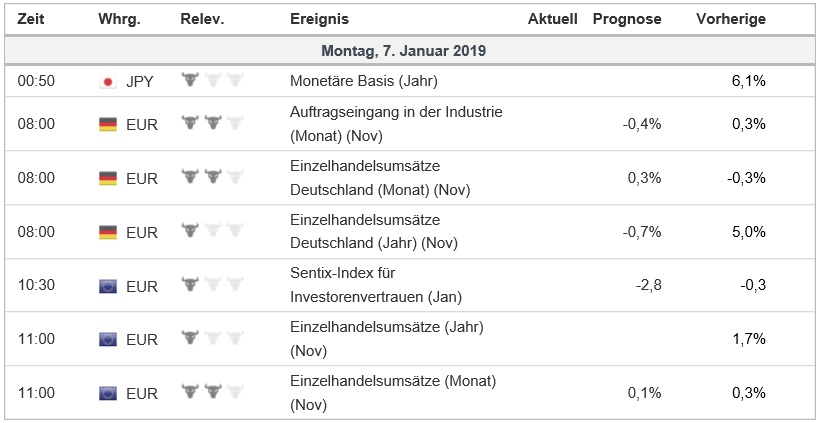Click relevance bull icons in Sentix-Index row

212,285
